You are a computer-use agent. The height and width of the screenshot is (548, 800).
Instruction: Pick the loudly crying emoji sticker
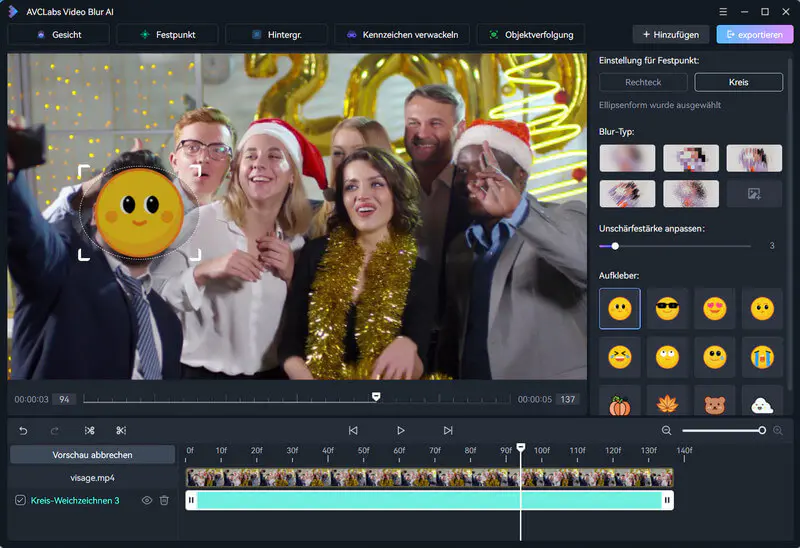(762, 357)
